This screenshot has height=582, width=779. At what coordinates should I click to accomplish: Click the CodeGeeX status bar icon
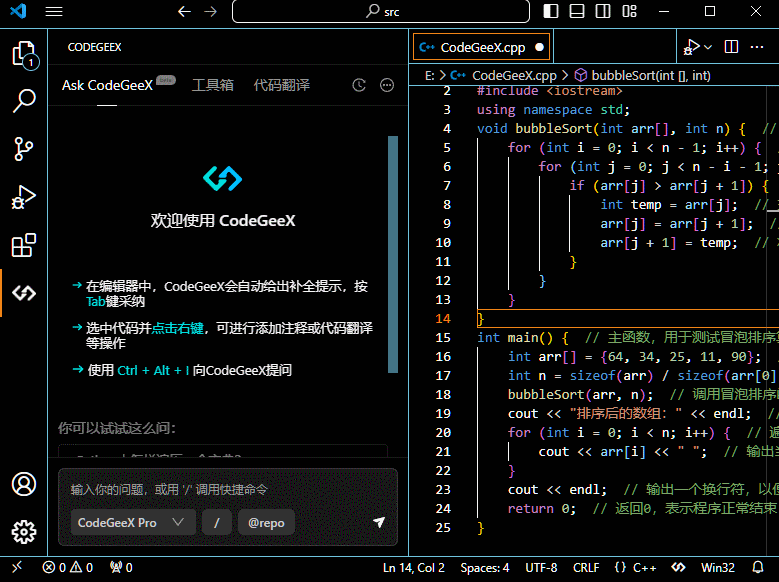pyautogui.click(x=678, y=567)
